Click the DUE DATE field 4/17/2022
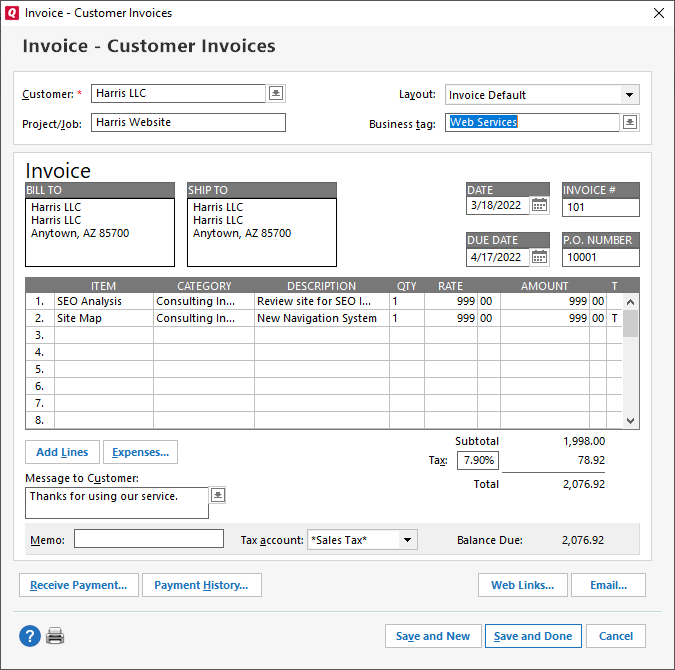The image size is (675, 670). pyautogui.click(x=498, y=257)
